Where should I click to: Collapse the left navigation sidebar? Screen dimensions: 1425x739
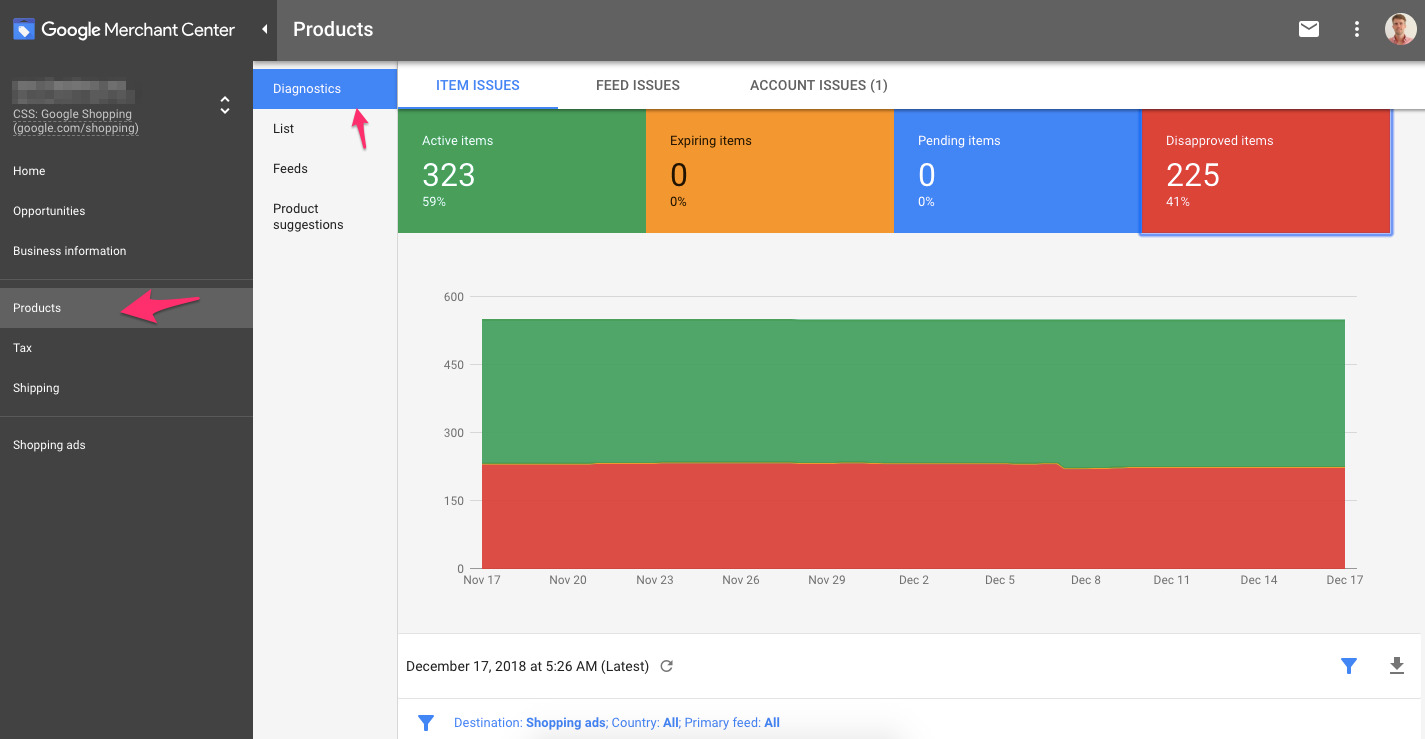point(264,29)
